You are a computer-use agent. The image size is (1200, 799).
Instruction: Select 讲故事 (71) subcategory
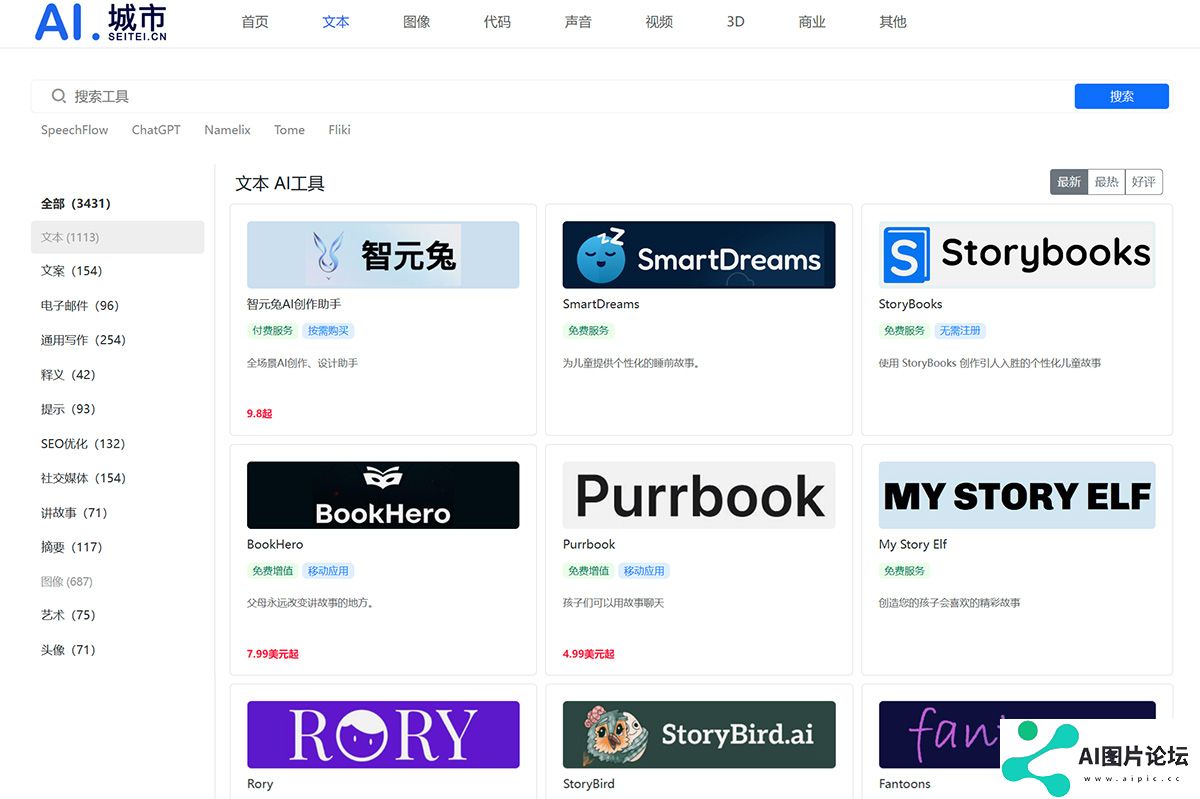(74, 513)
